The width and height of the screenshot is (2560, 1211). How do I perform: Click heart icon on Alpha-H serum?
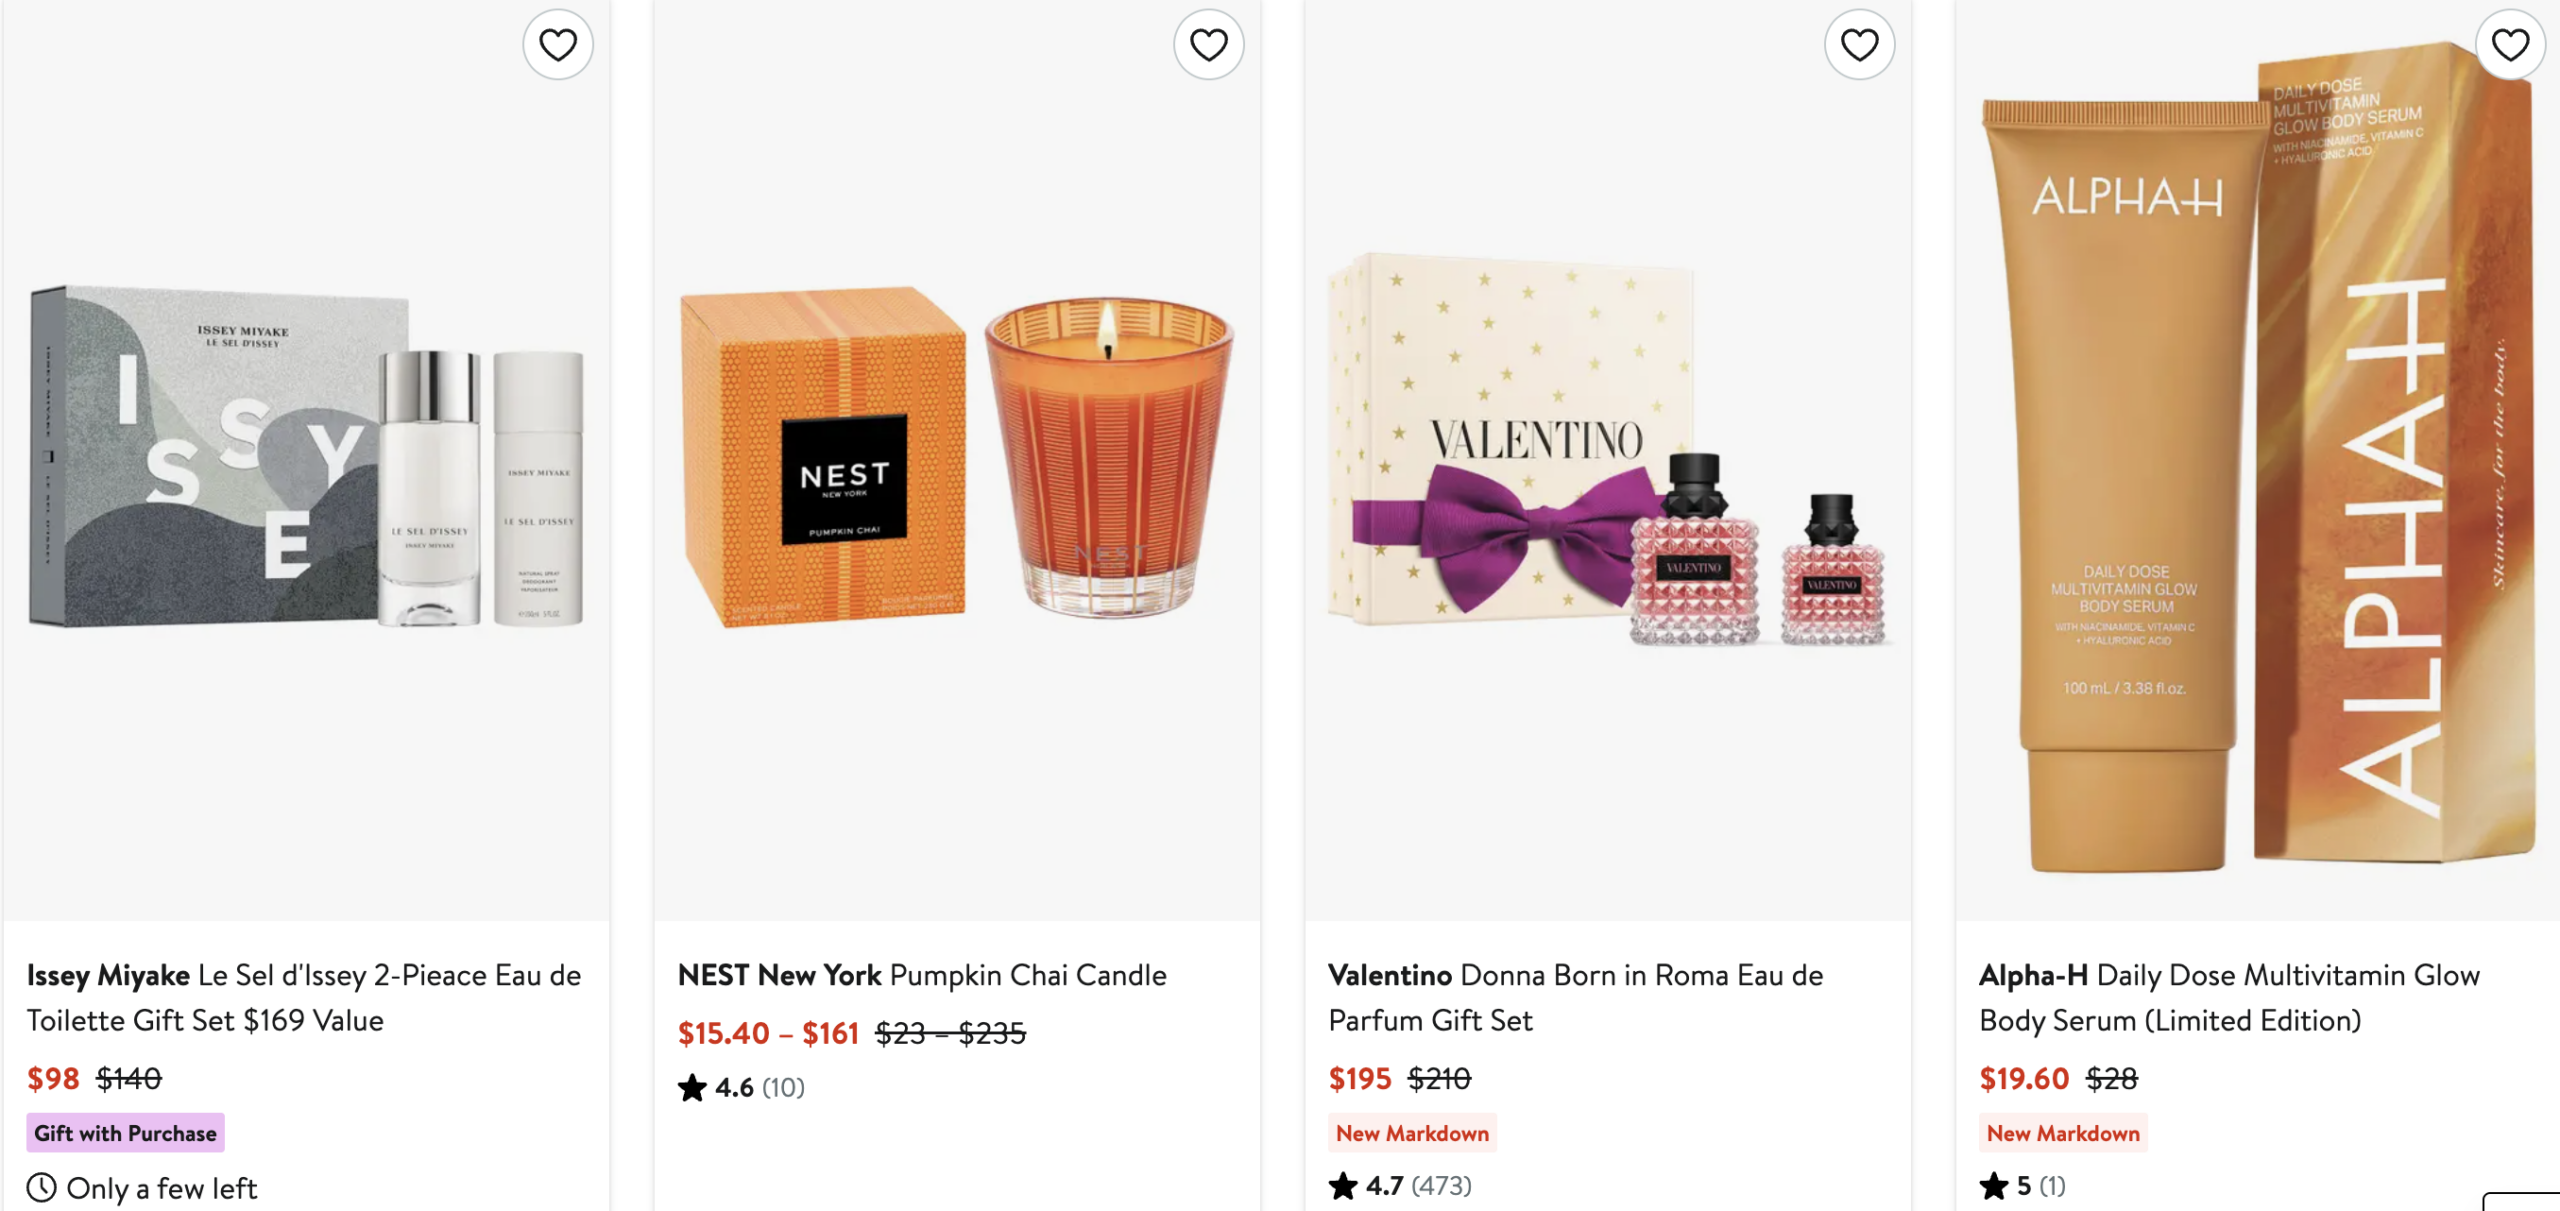pyautogui.click(x=2509, y=45)
